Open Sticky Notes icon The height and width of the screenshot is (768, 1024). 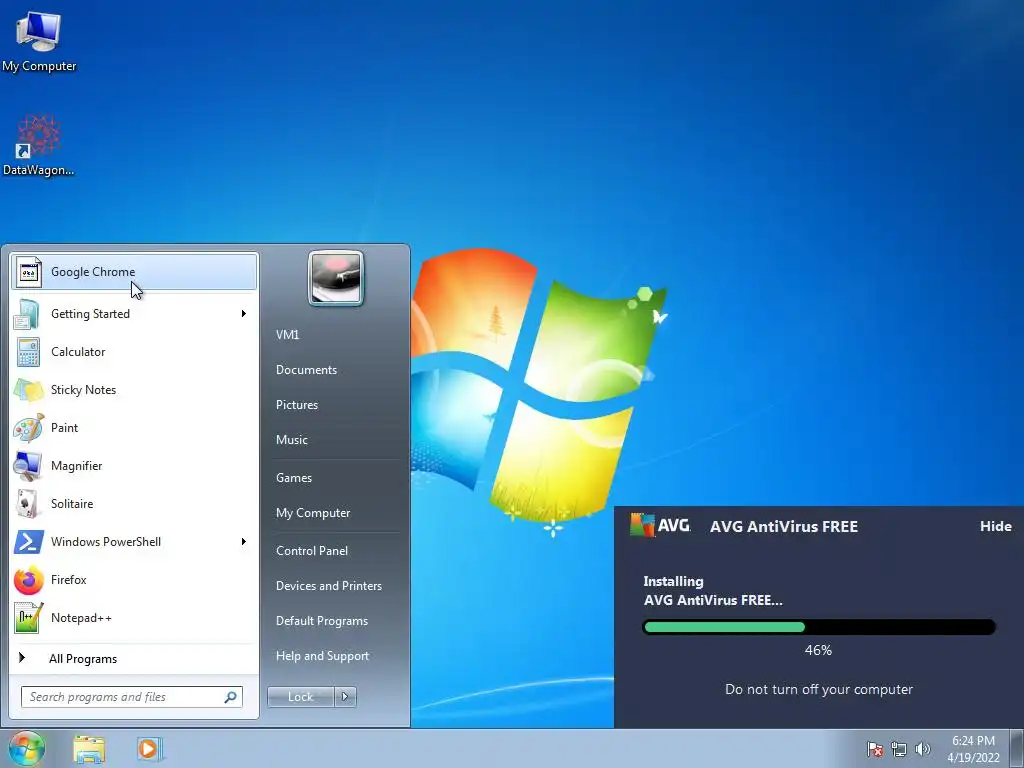click(28, 390)
